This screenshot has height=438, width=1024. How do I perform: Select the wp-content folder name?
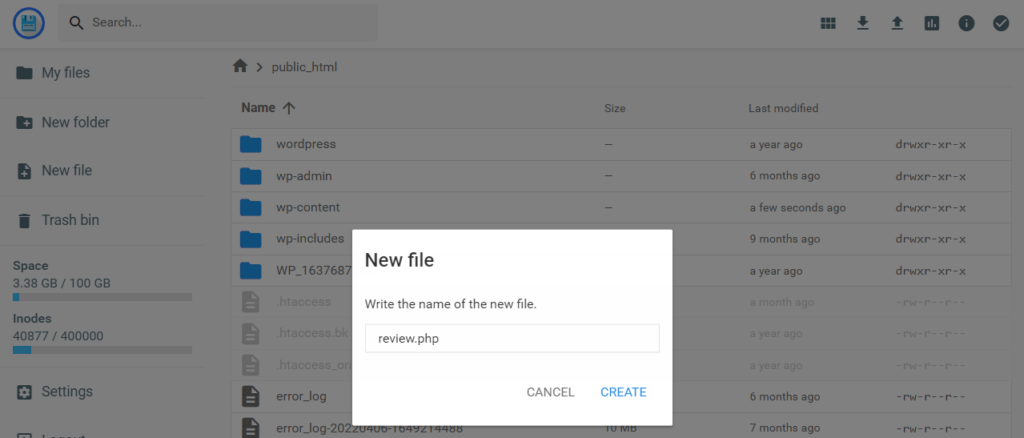(308, 208)
